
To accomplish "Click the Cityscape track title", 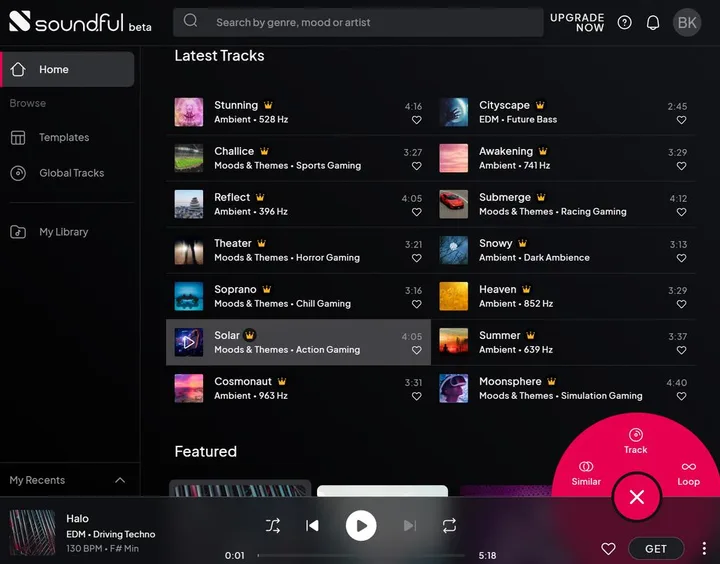I will 504,105.
